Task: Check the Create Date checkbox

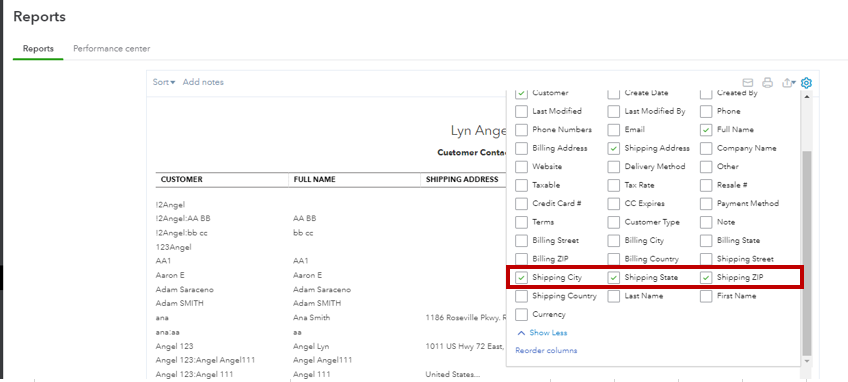Action: point(613,93)
